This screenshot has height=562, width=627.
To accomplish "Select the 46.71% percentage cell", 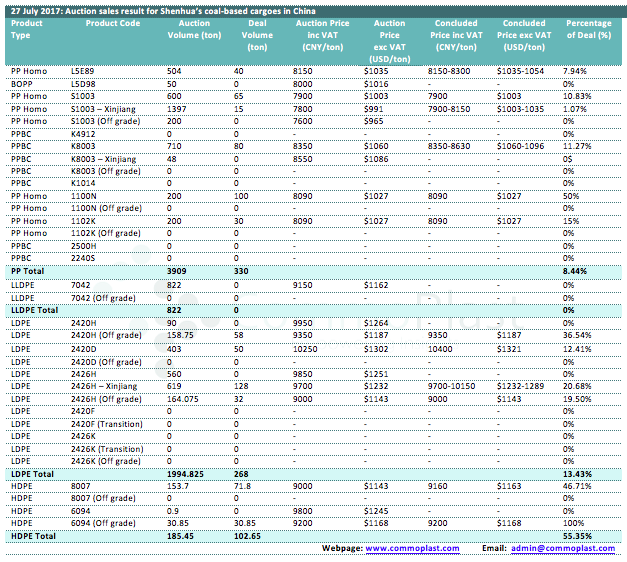I will pyautogui.click(x=577, y=485).
